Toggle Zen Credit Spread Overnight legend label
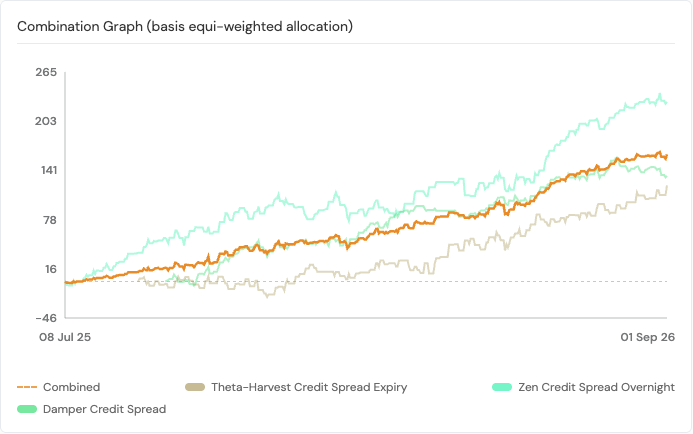The height and width of the screenshot is (434, 693). 596,387
